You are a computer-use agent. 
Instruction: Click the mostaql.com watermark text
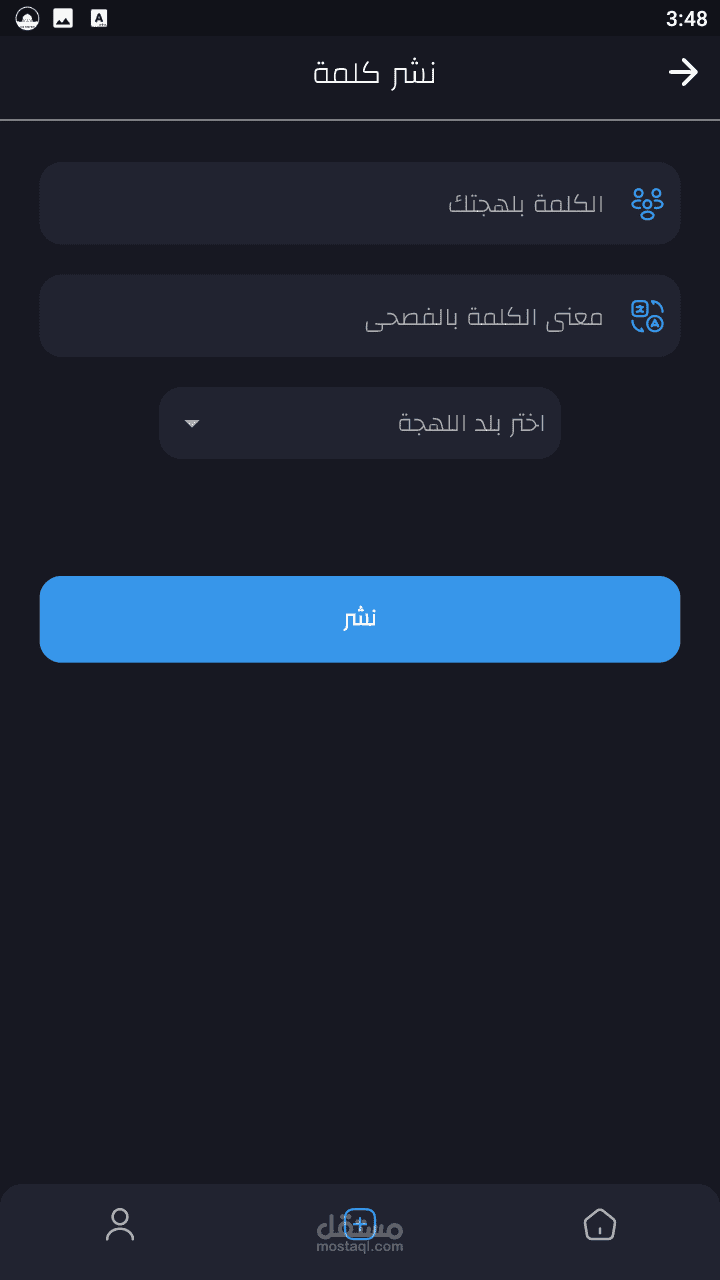pos(360,1247)
